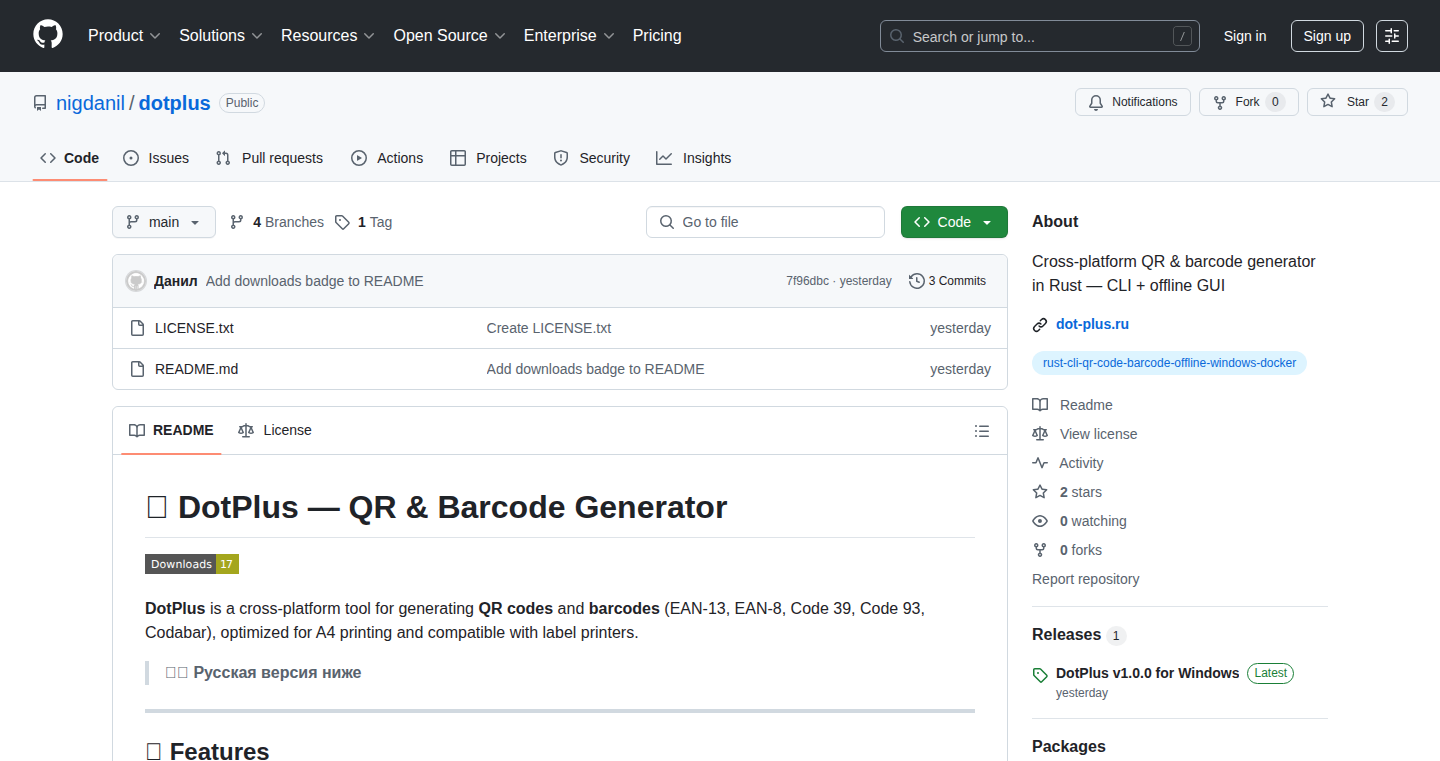Open the Activity link
The width and height of the screenshot is (1440, 761).
tap(1068, 463)
